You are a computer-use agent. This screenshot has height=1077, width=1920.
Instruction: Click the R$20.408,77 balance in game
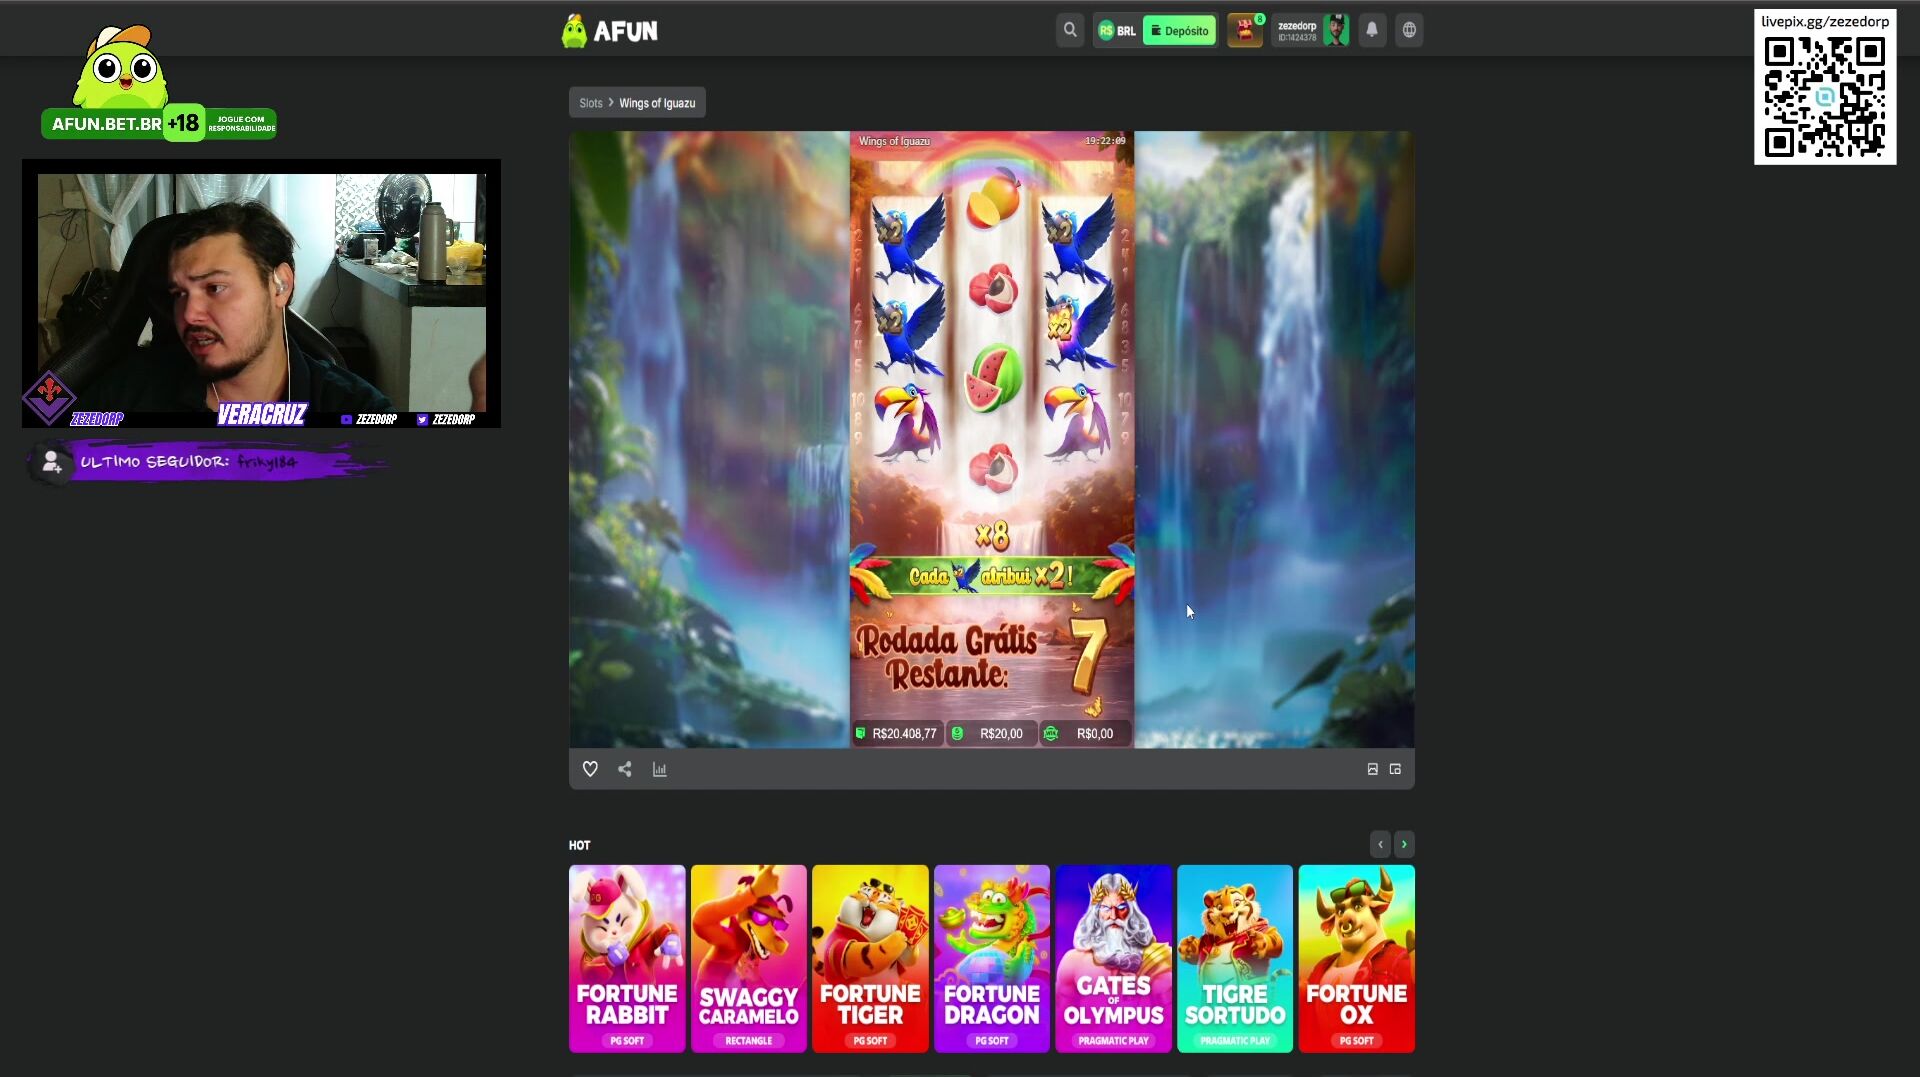coord(897,733)
